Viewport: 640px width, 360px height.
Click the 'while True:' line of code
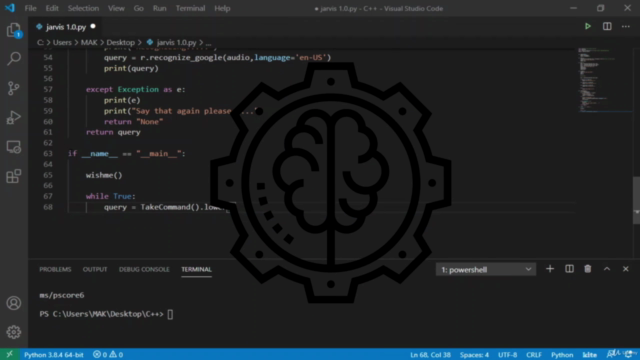click(111, 196)
